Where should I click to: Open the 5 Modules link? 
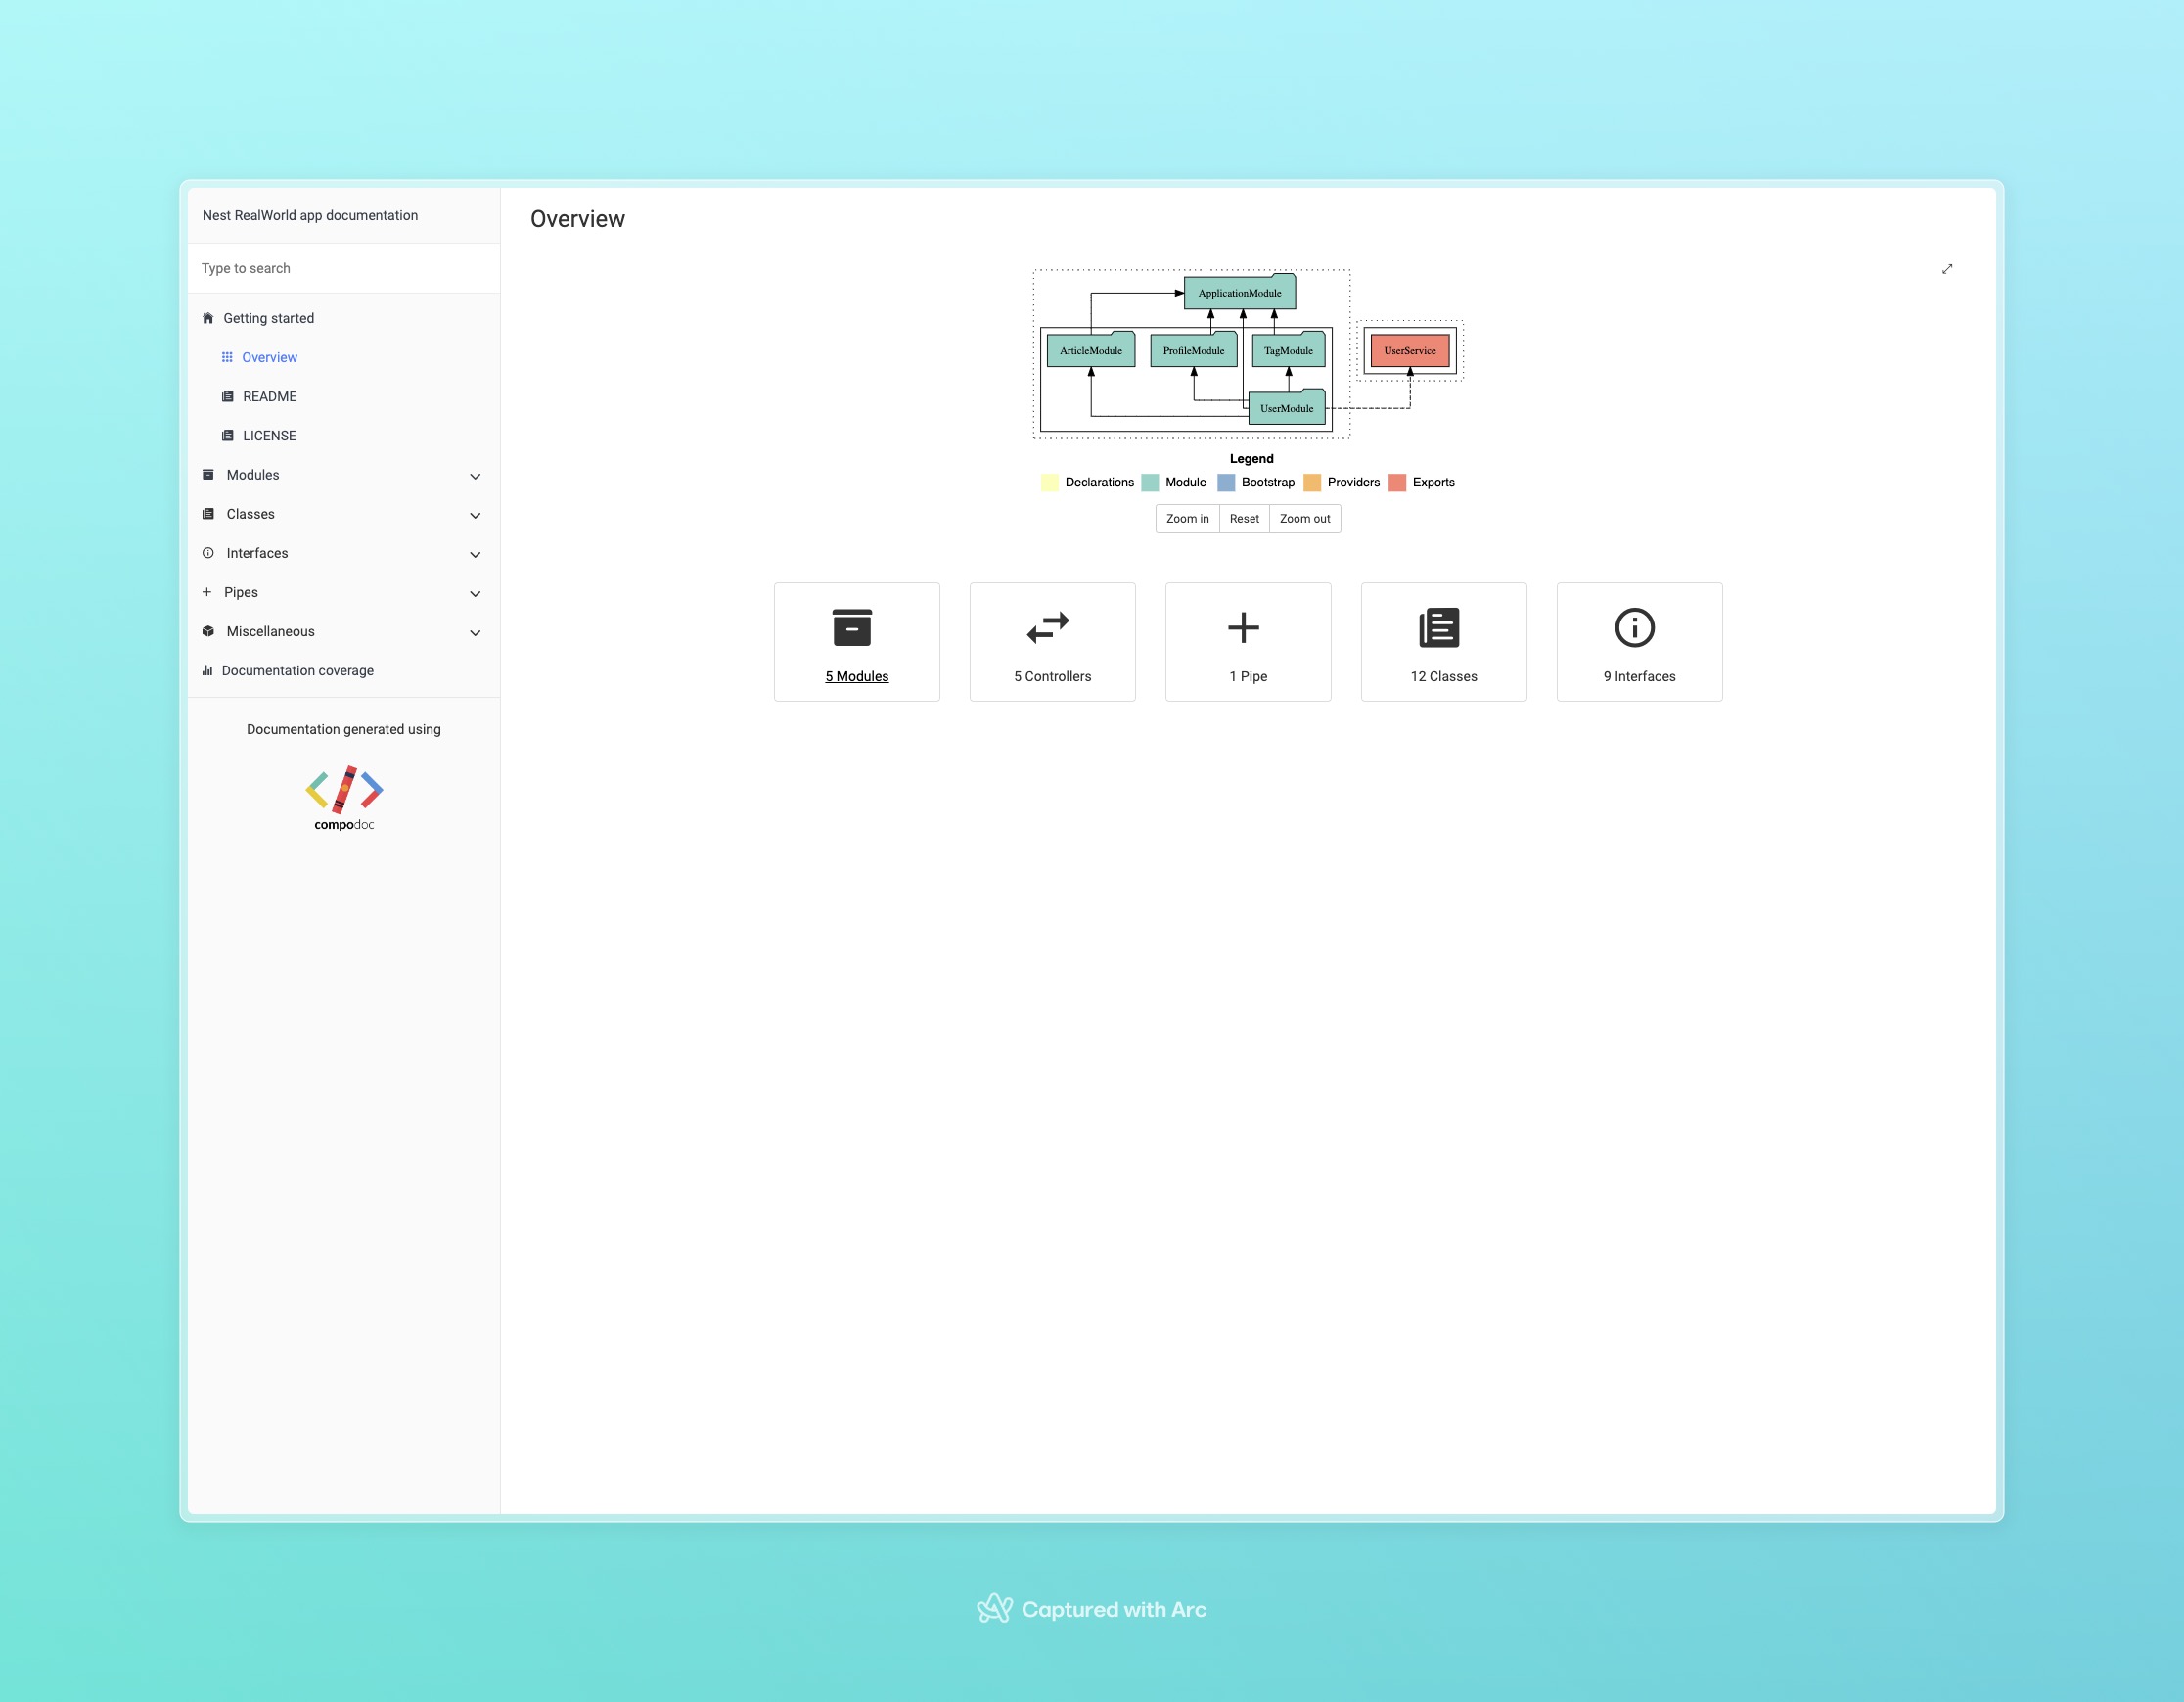pos(856,676)
